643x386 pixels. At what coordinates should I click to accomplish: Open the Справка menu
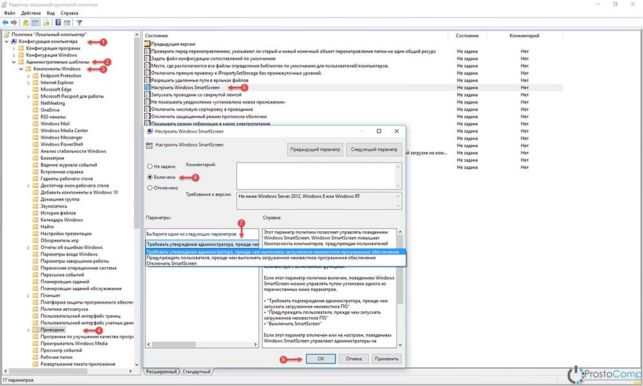[69, 13]
